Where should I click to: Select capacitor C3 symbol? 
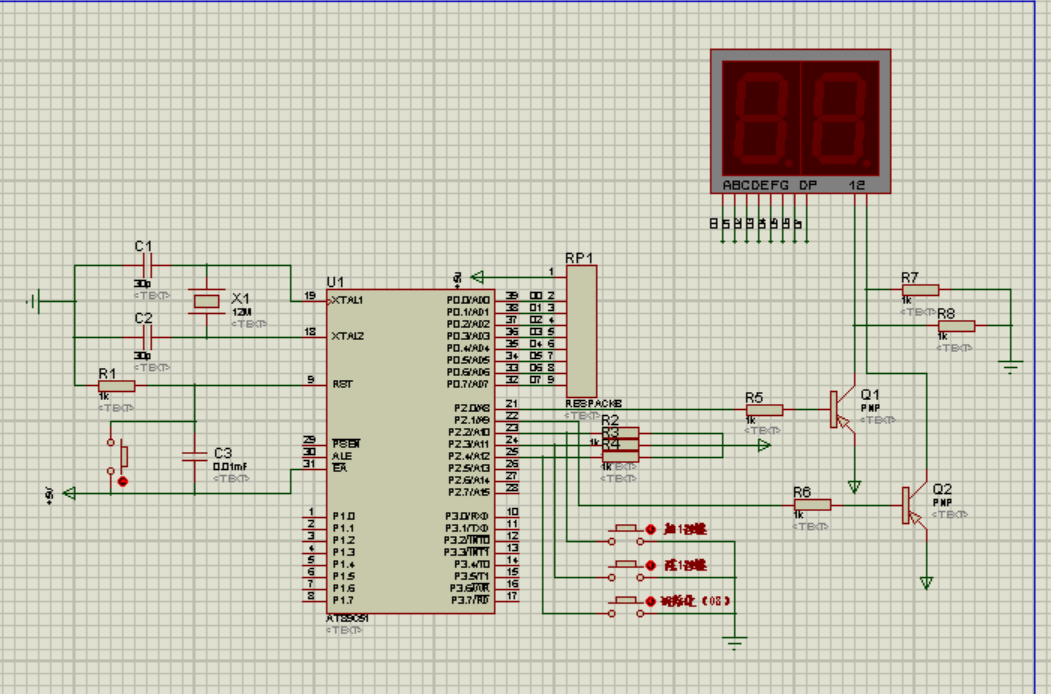(194, 457)
